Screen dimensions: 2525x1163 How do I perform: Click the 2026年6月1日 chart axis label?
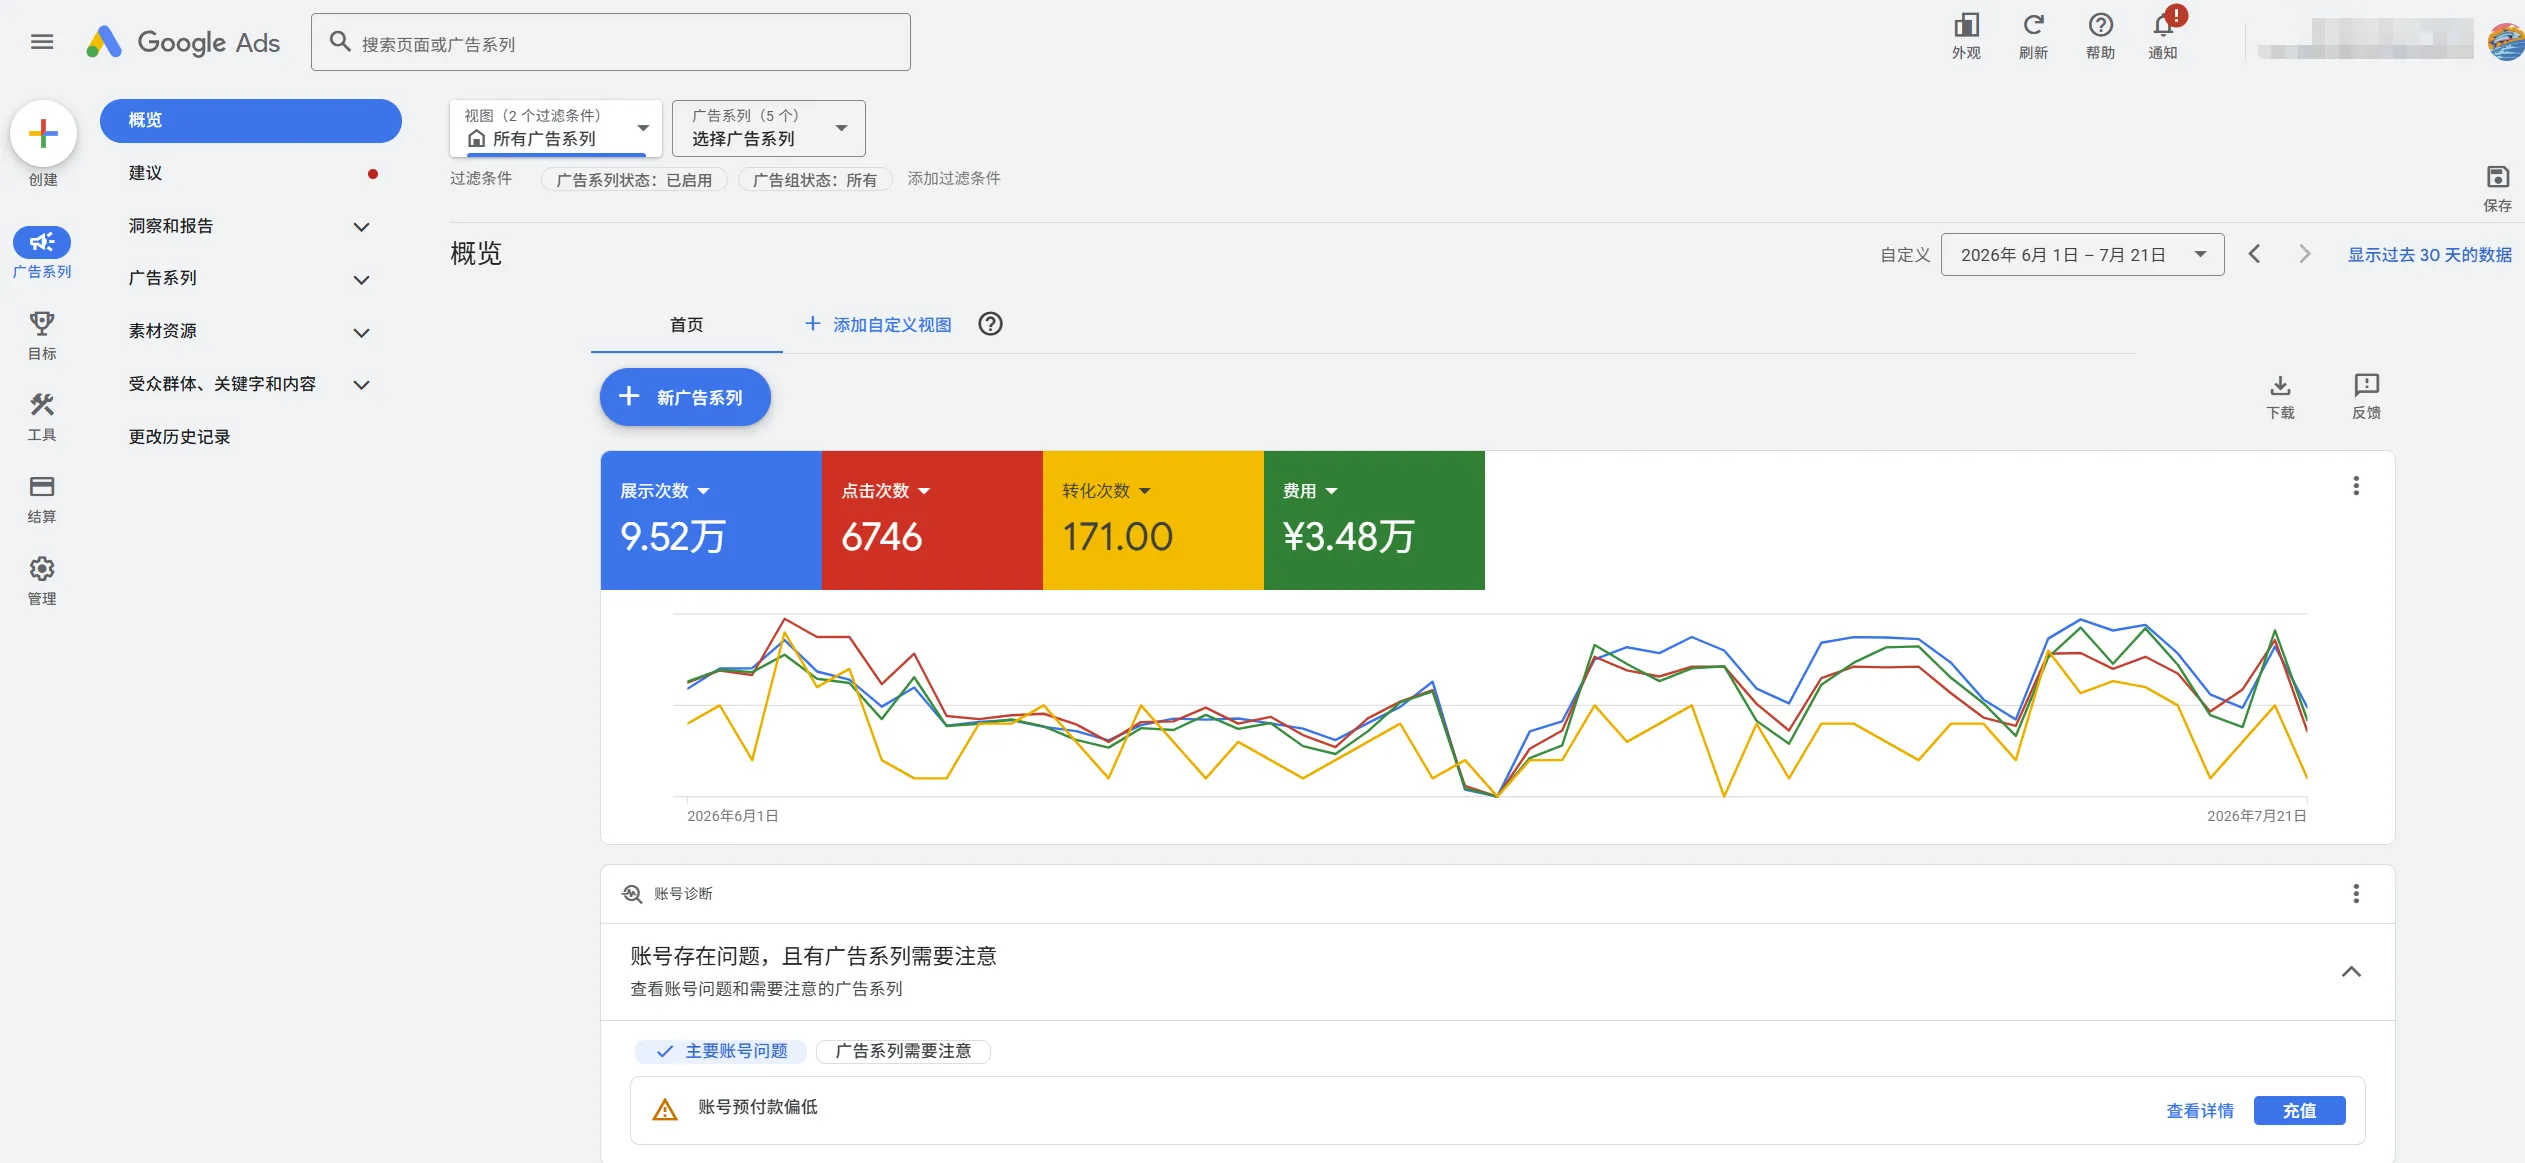point(732,816)
